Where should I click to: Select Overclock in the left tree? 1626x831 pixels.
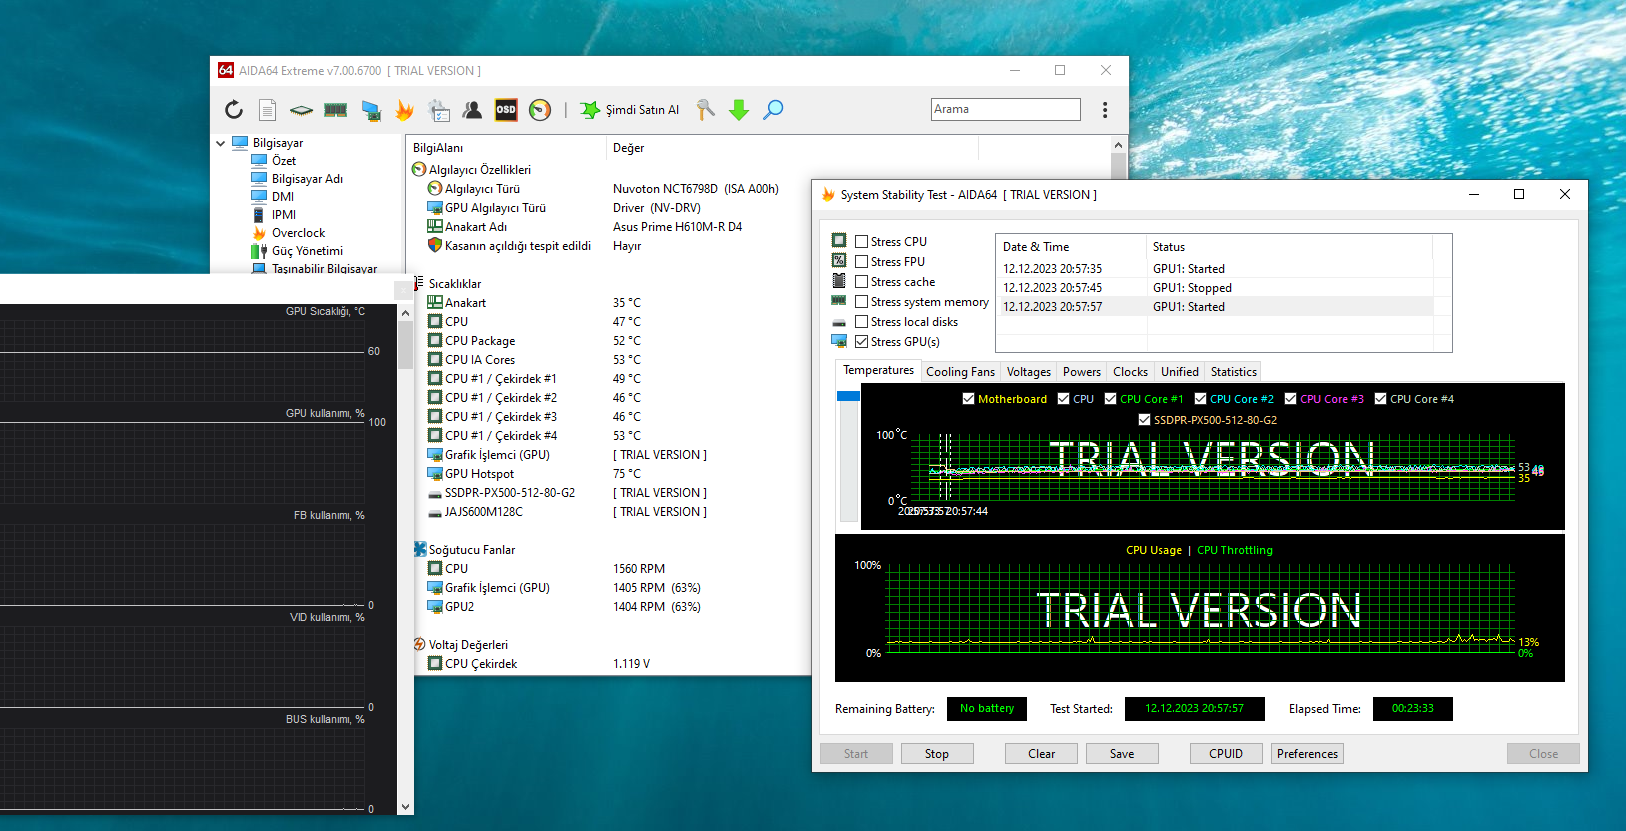[298, 233]
